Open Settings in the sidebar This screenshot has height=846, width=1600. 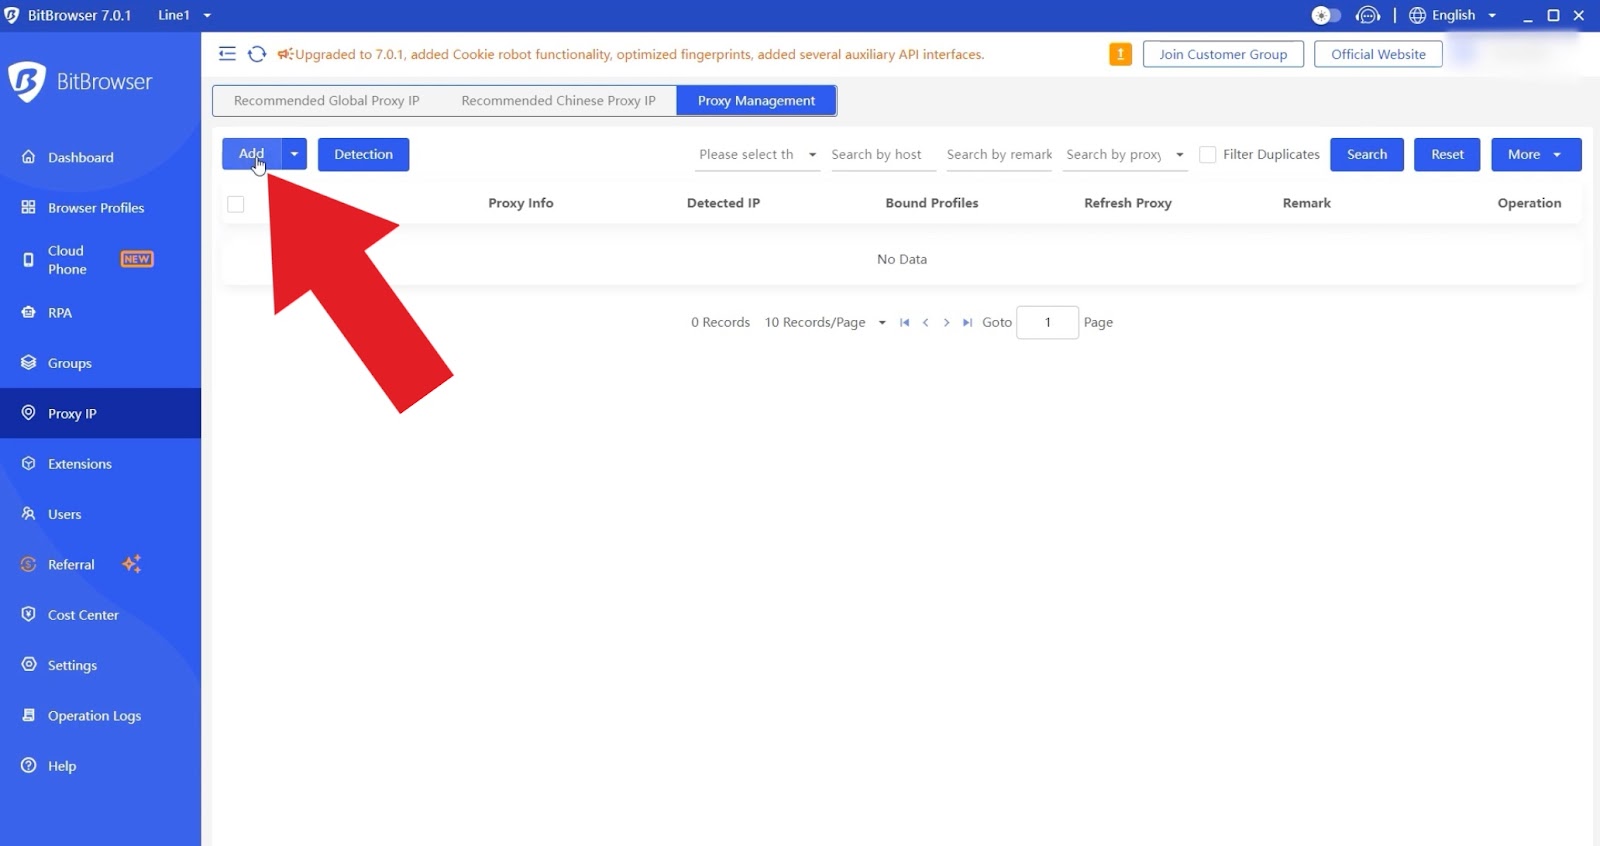click(100, 665)
